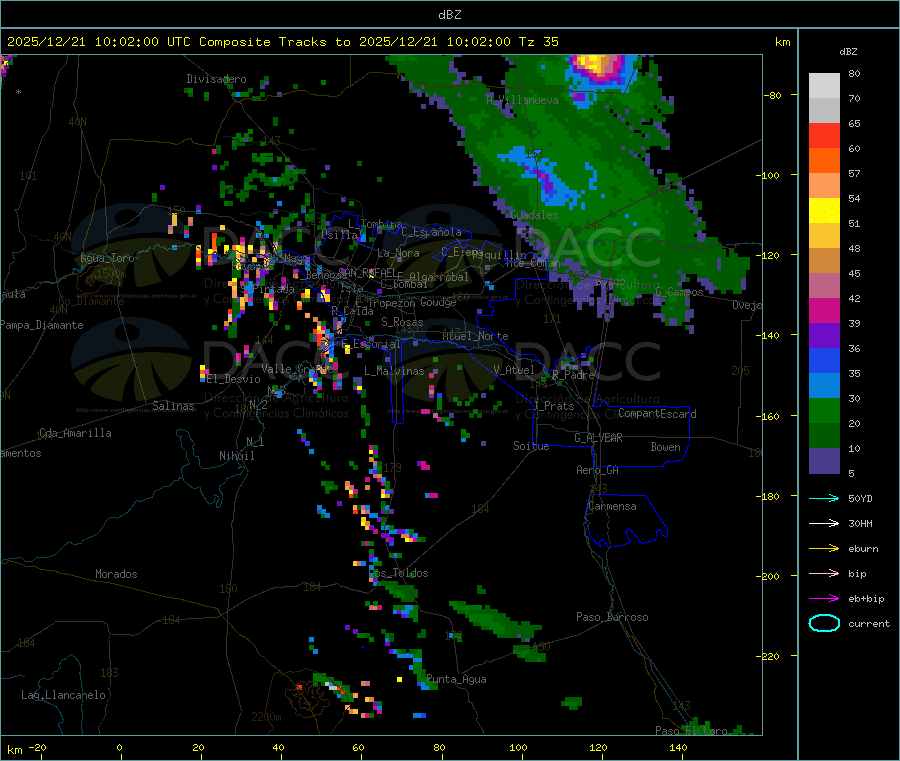Select the magenta swatch between 42 and 39
900x761 pixels.
824,310
